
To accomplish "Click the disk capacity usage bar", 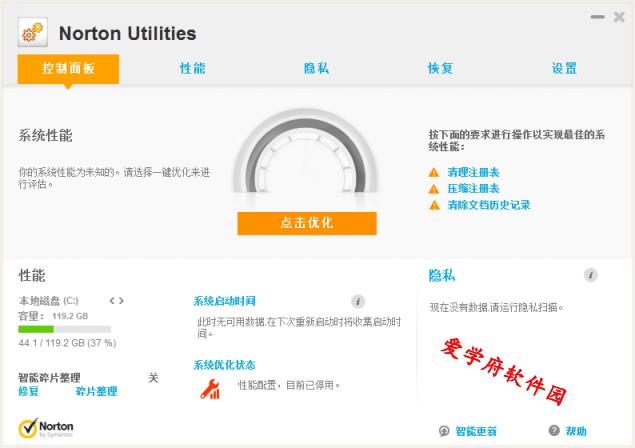I will (x=64, y=329).
